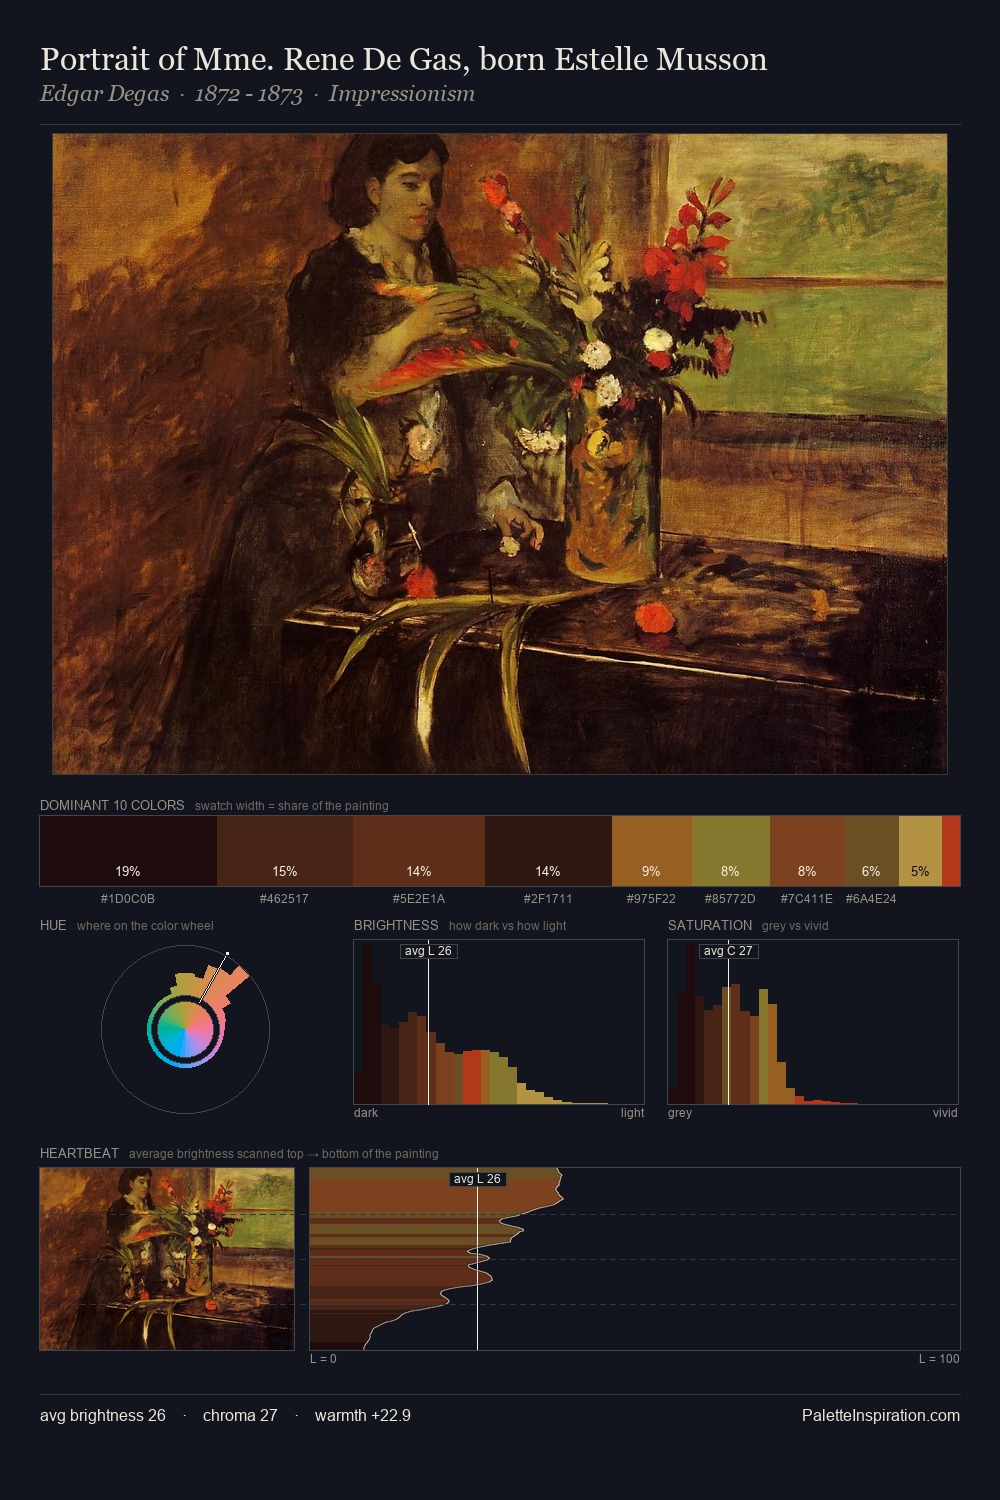
Task: Click the heartbeat brightness profile chart
Action: pyautogui.click(x=635, y=1259)
